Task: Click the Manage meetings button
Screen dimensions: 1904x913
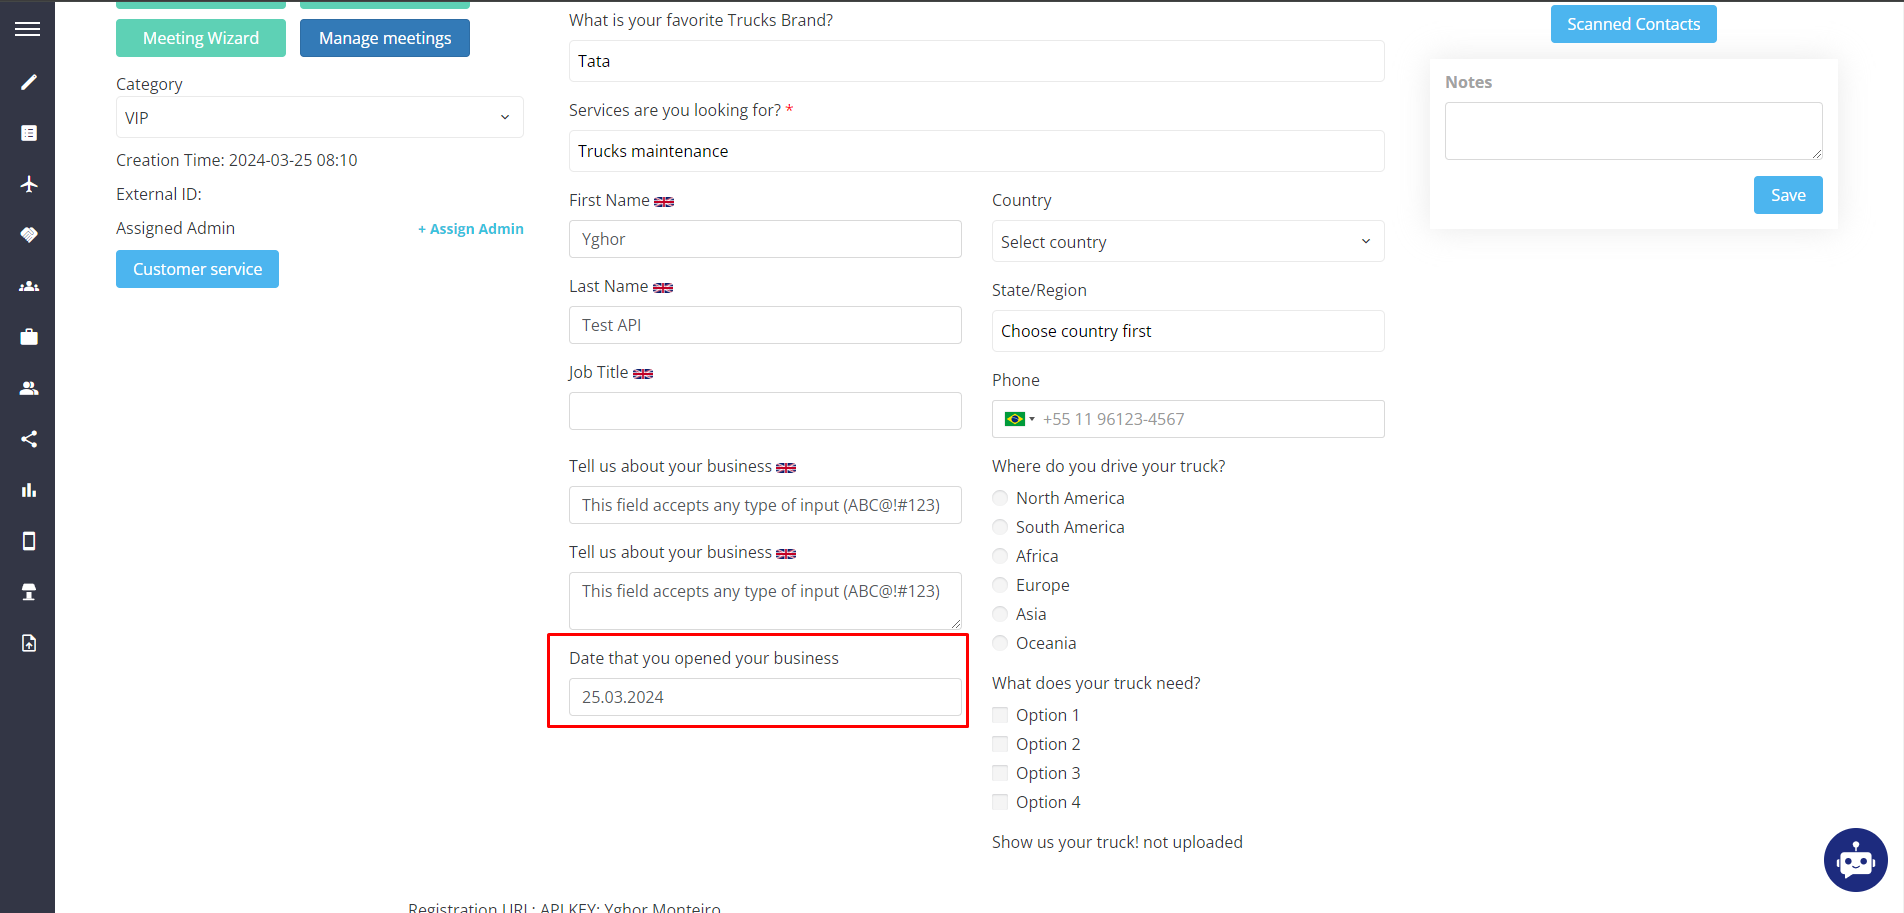Action: click(385, 38)
